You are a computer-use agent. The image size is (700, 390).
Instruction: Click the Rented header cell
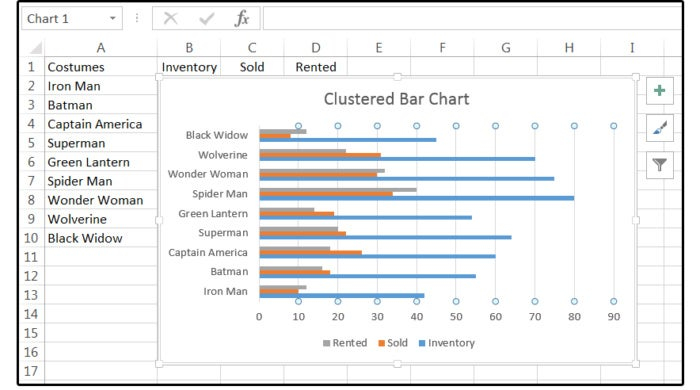(x=316, y=67)
